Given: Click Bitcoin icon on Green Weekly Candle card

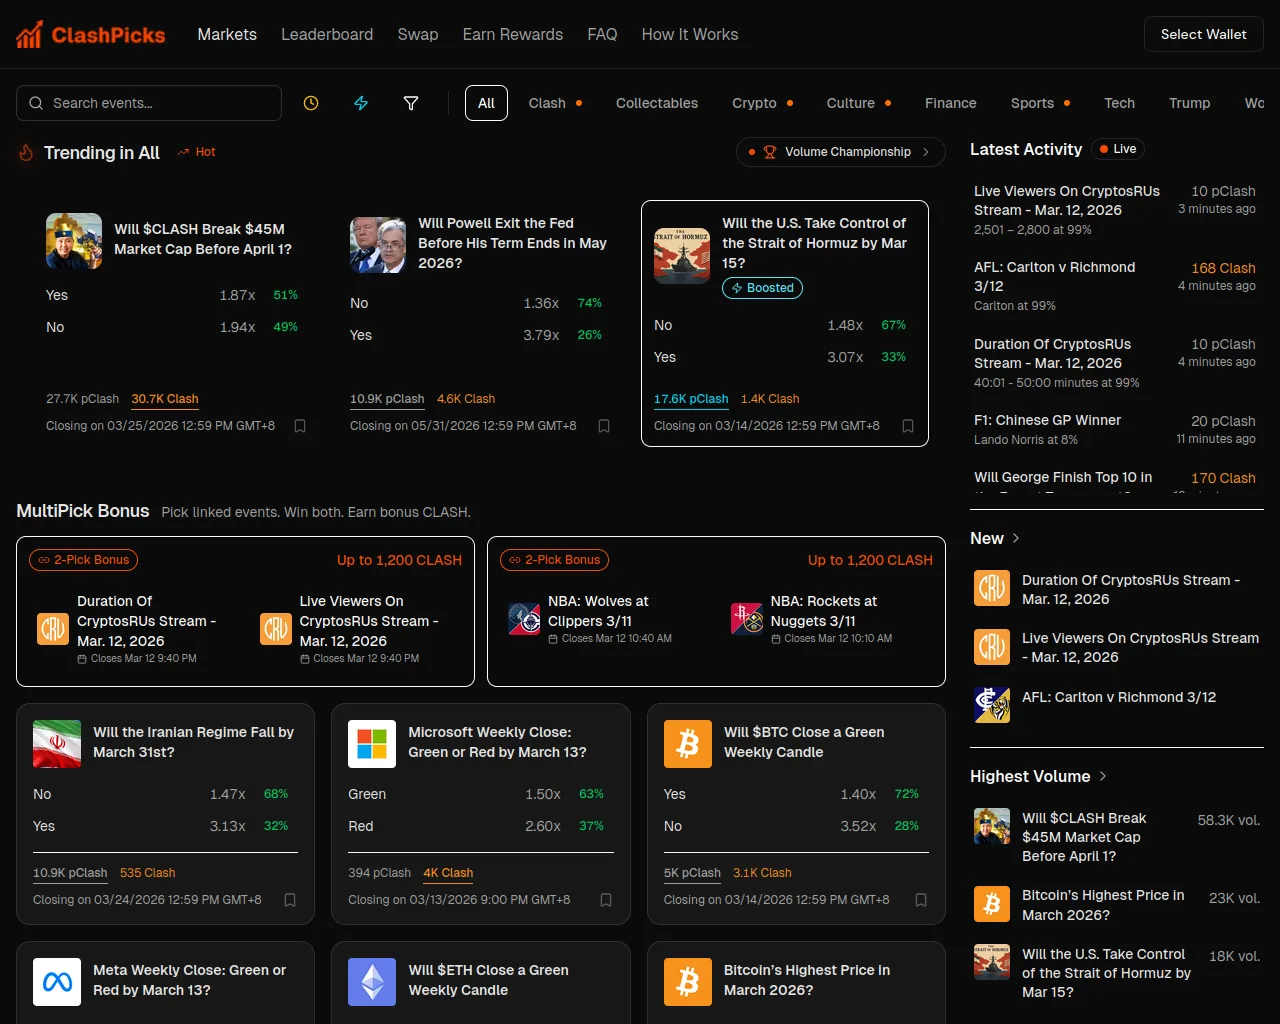Looking at the screenshot, I should (688, 744).
